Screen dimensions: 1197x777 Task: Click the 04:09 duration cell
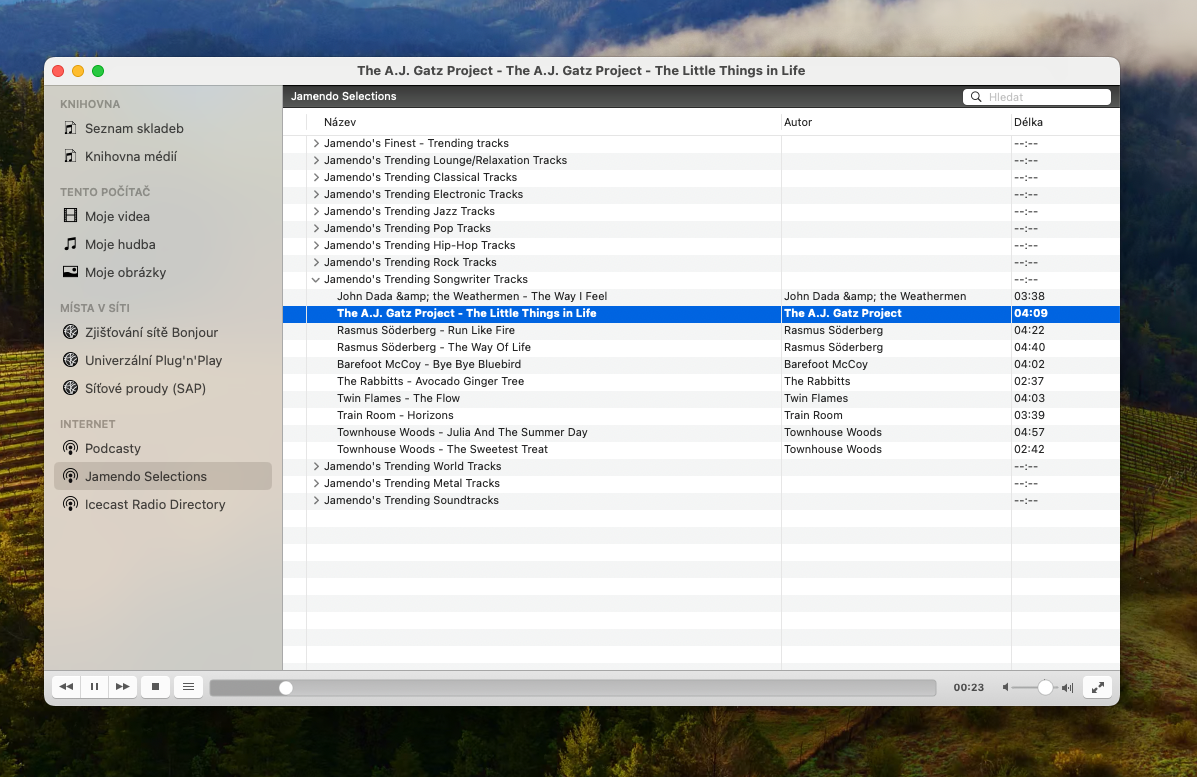pos(1031,314)
